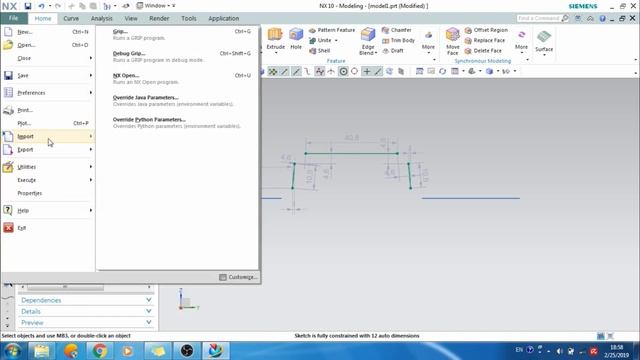This screenshot has height=360, width=640.
Task: Click the volume speaker icon in system tray
Action: [x=560, y=351]
